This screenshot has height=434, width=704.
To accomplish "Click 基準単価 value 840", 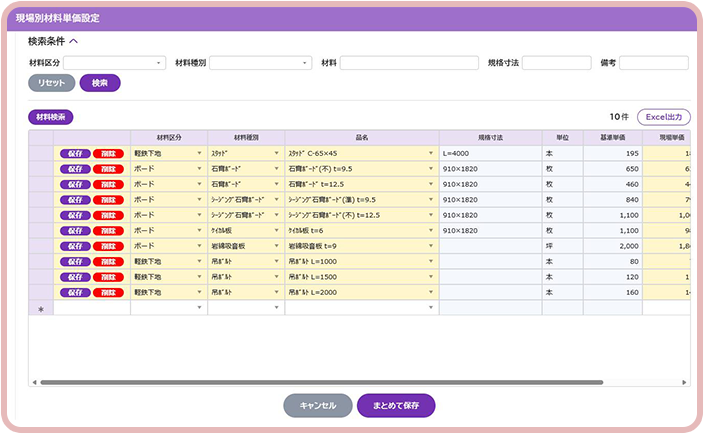I will pyautogui.click(x=613, y=200).
